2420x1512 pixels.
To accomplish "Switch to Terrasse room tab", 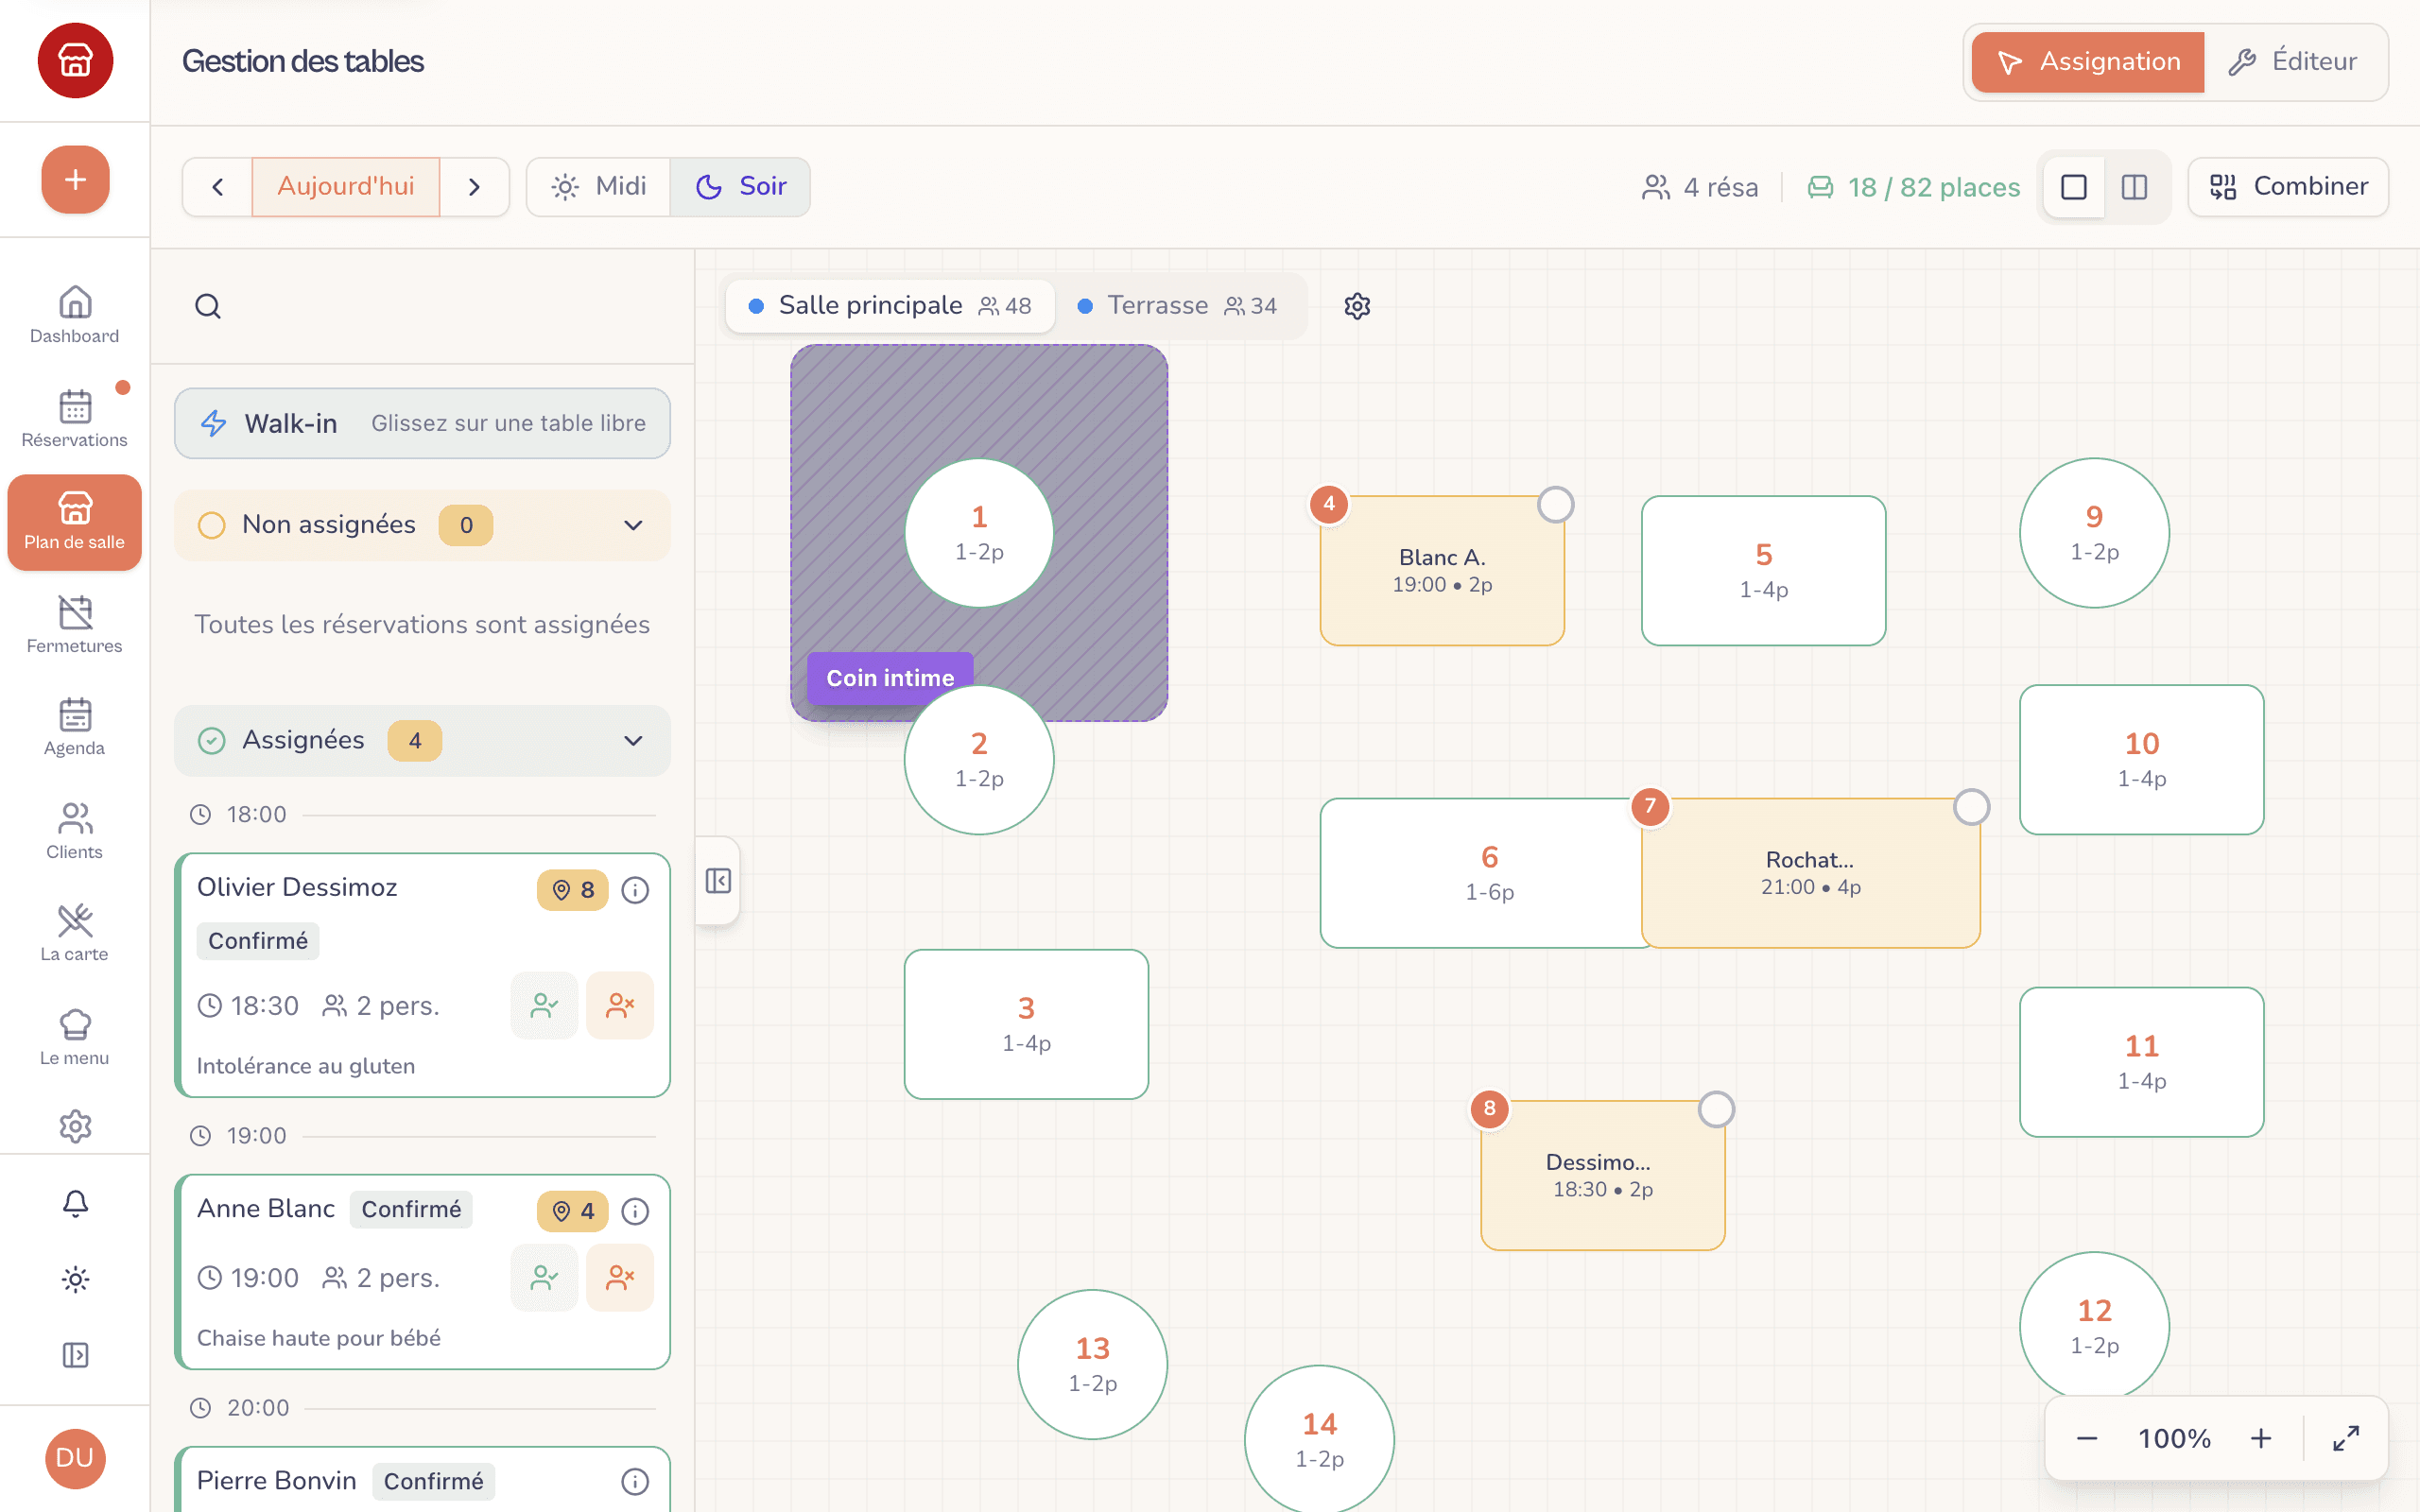I will pos(1179,306).
